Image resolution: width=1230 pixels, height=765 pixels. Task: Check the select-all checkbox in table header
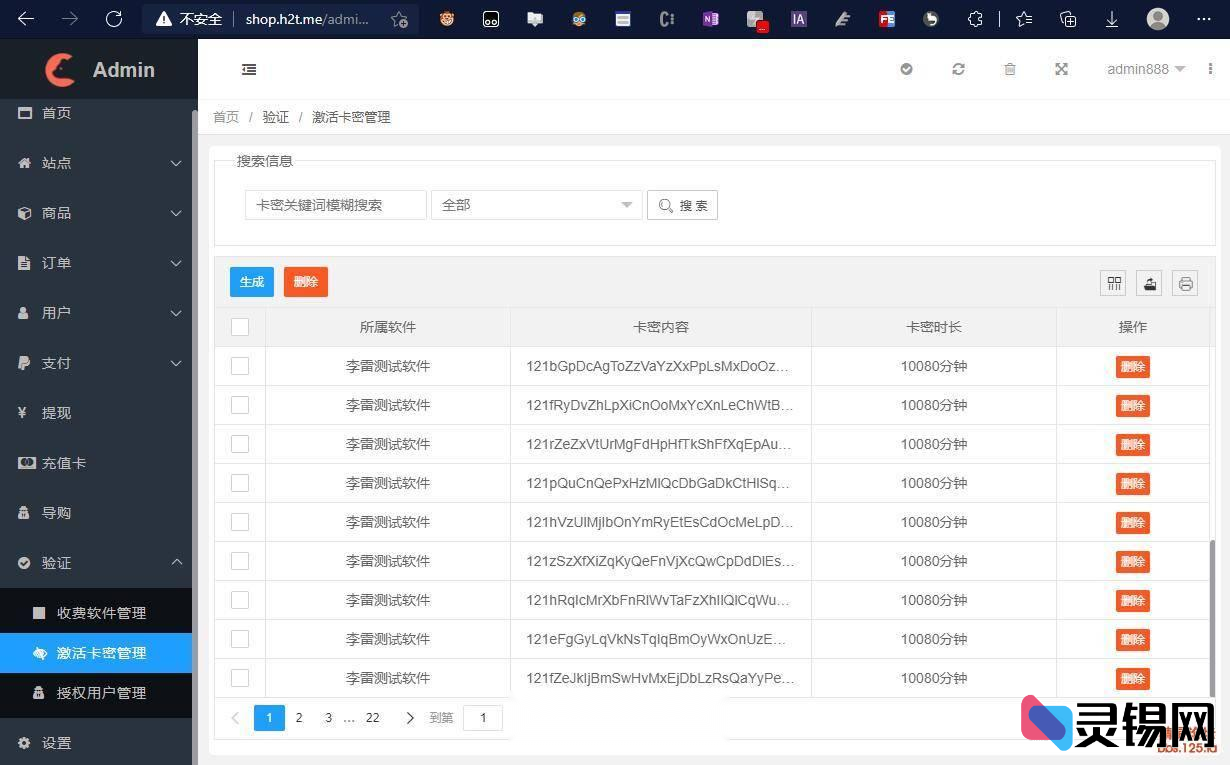(239, 327)
